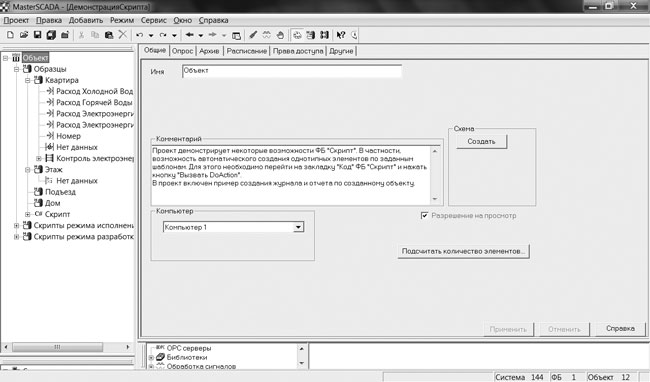Open the Режим menu
The height and width of the screenshot is (382, 650).
[x=122, y=20]
